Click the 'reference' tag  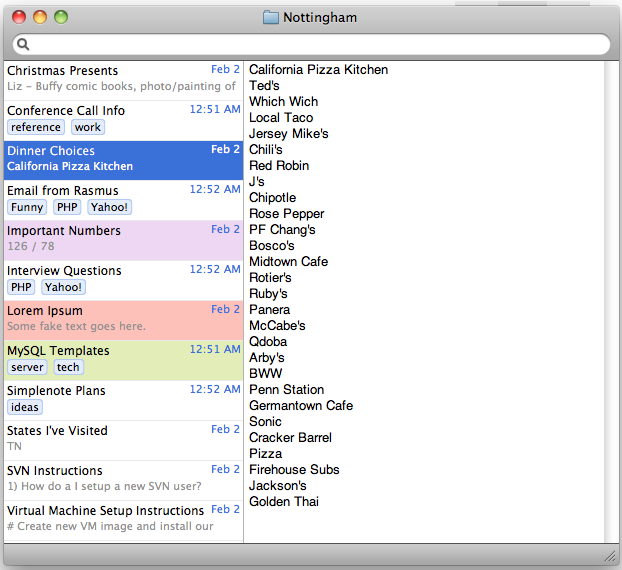click(36, 127)
